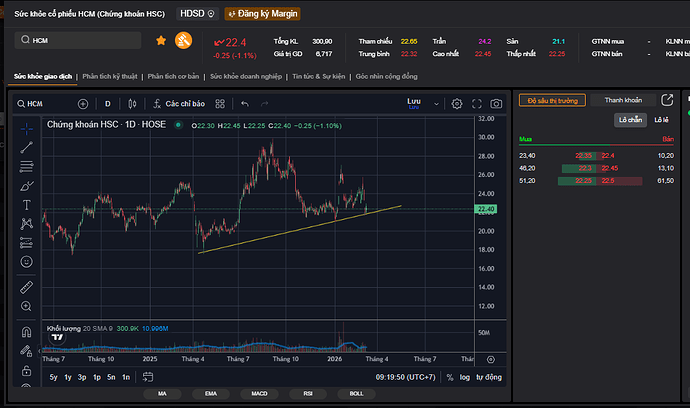The width and height of the screenshot is (690, 408).
Task: Select the text annotation tool
Action: tap(27, 204)
